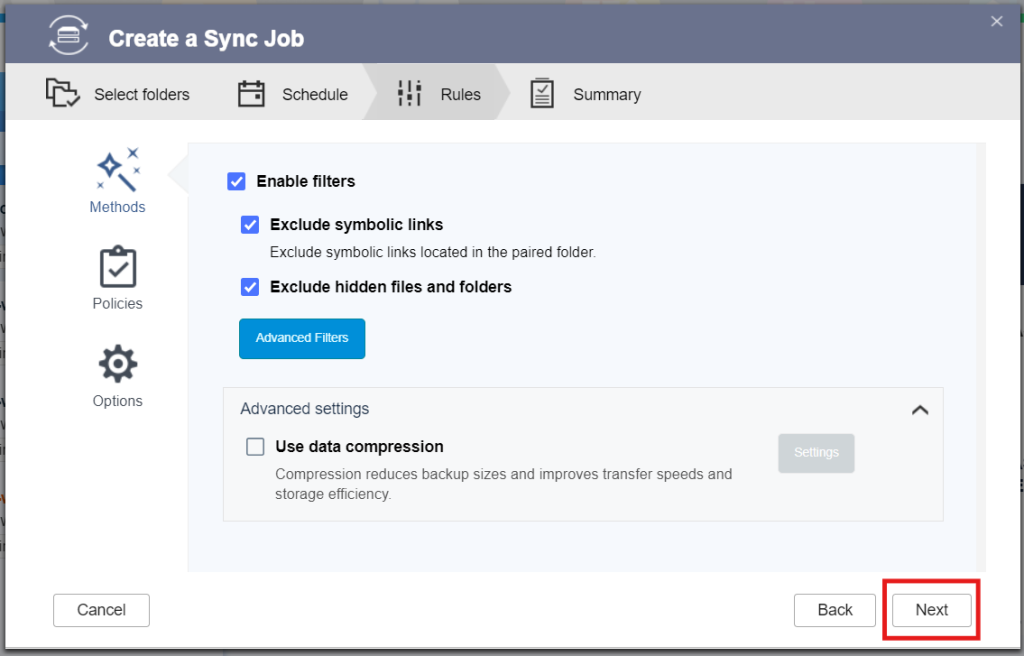Open the Options gear icon
The width and height of the screenshot is (1024, 656).
117,363
